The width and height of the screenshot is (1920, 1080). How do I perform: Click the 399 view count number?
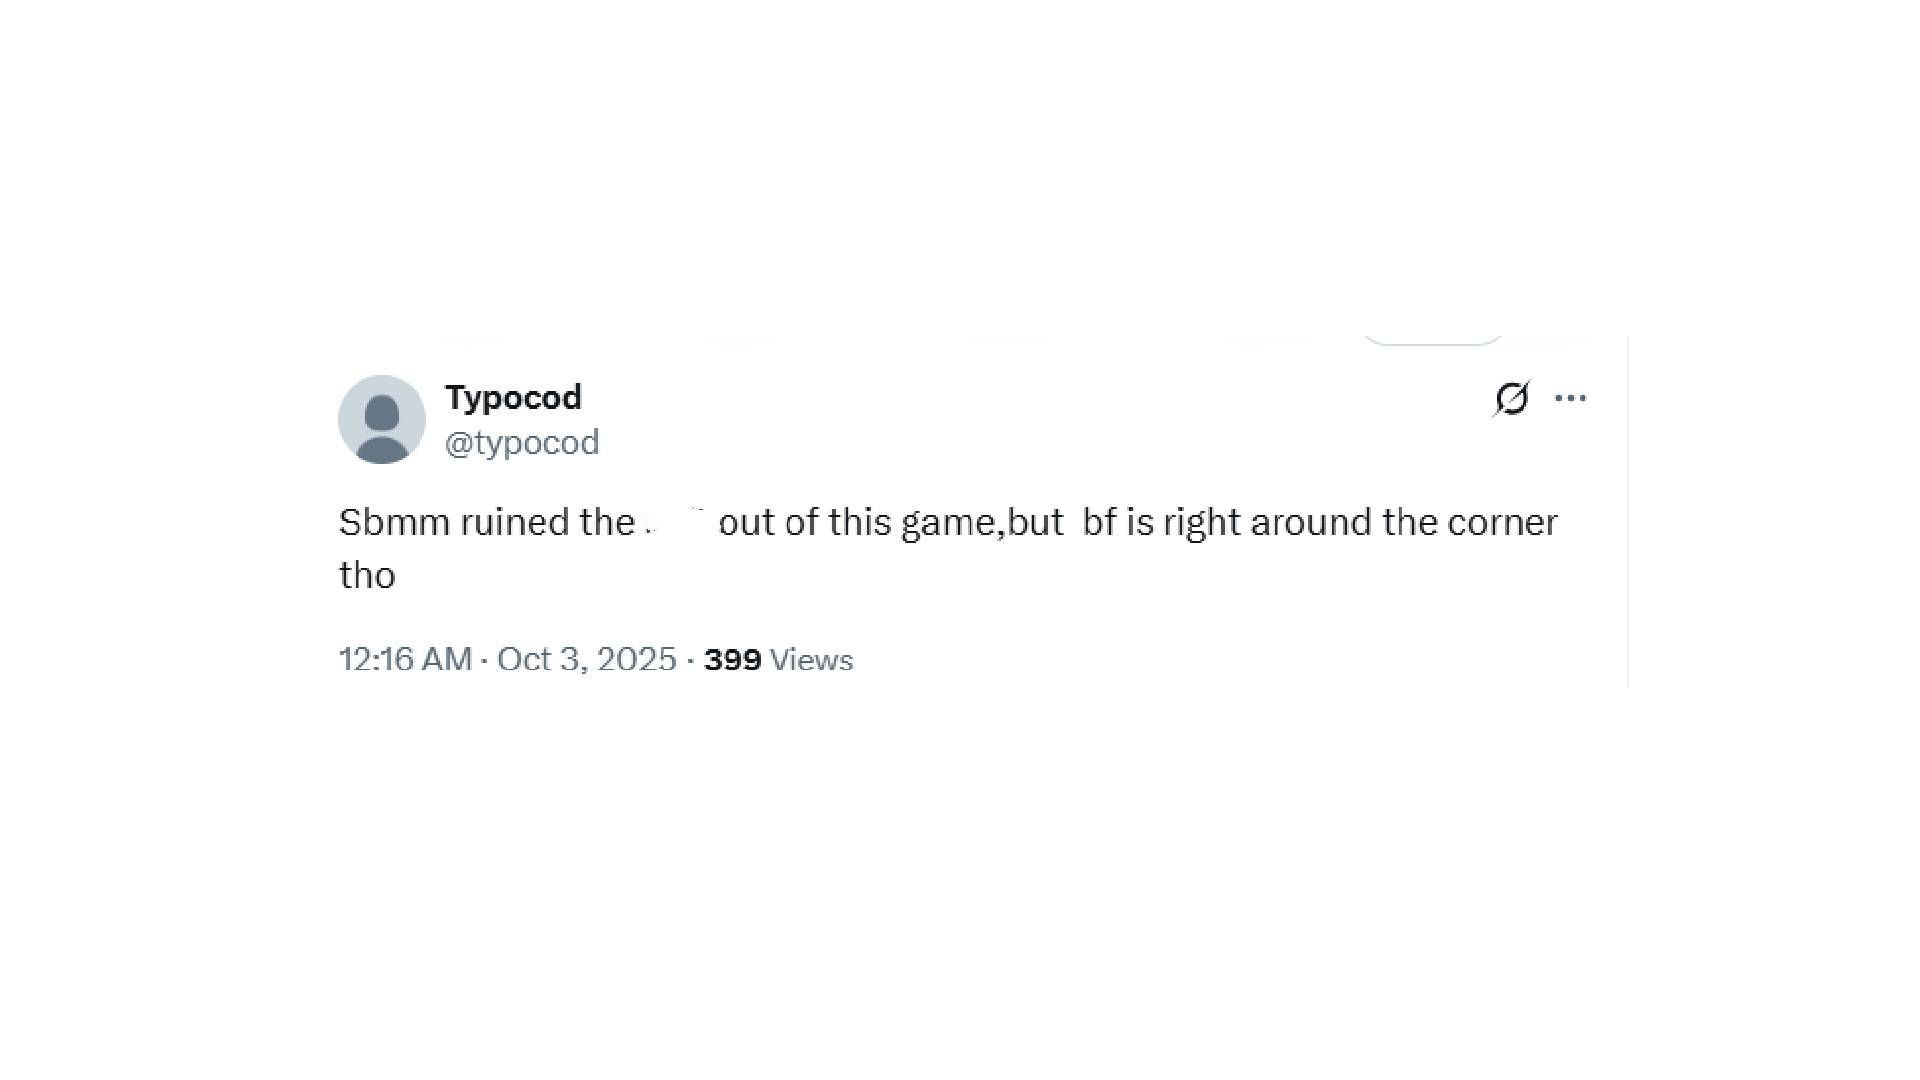coord(732,660)
